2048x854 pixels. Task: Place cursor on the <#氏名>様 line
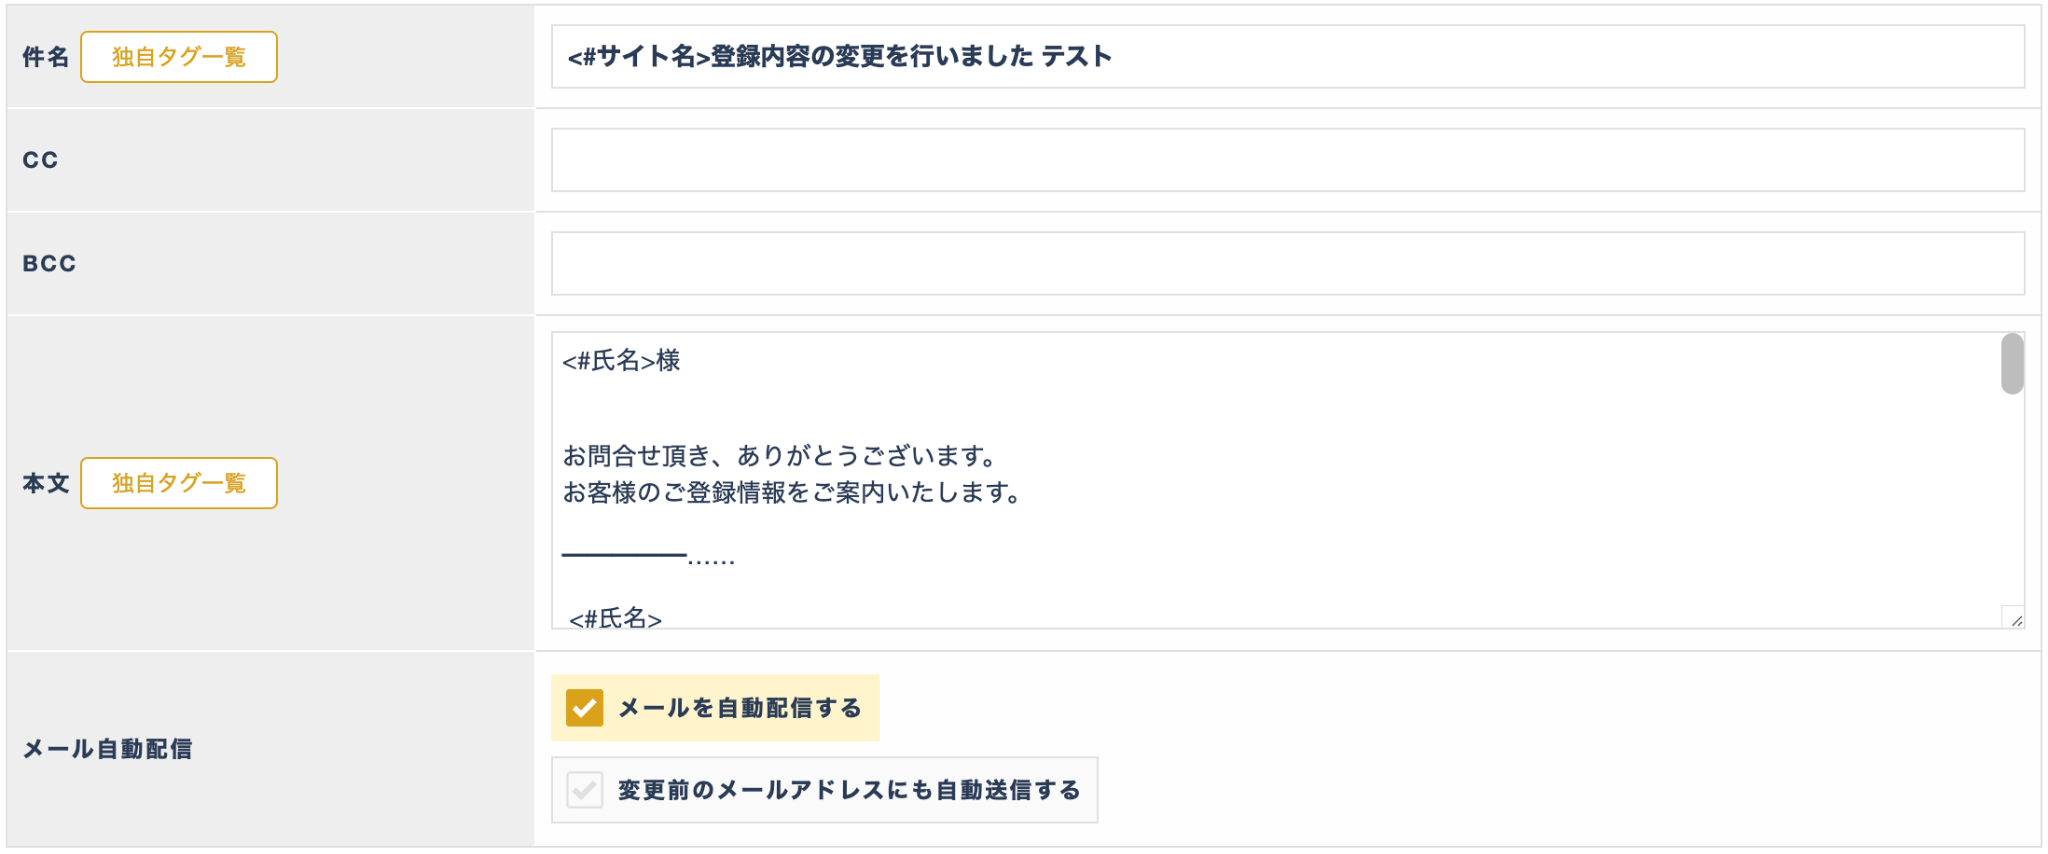[622, 361]
